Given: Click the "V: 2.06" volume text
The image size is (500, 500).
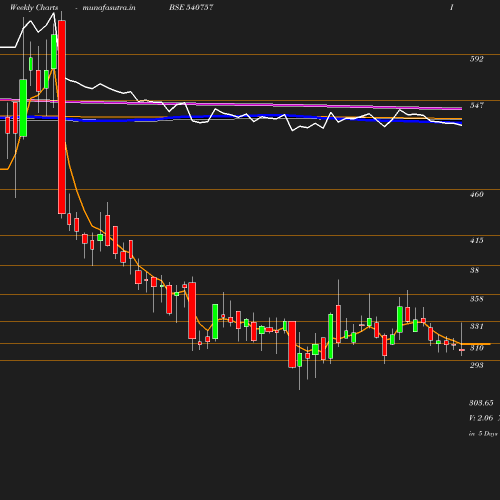Looking at the screenshot, I should 481,418.
